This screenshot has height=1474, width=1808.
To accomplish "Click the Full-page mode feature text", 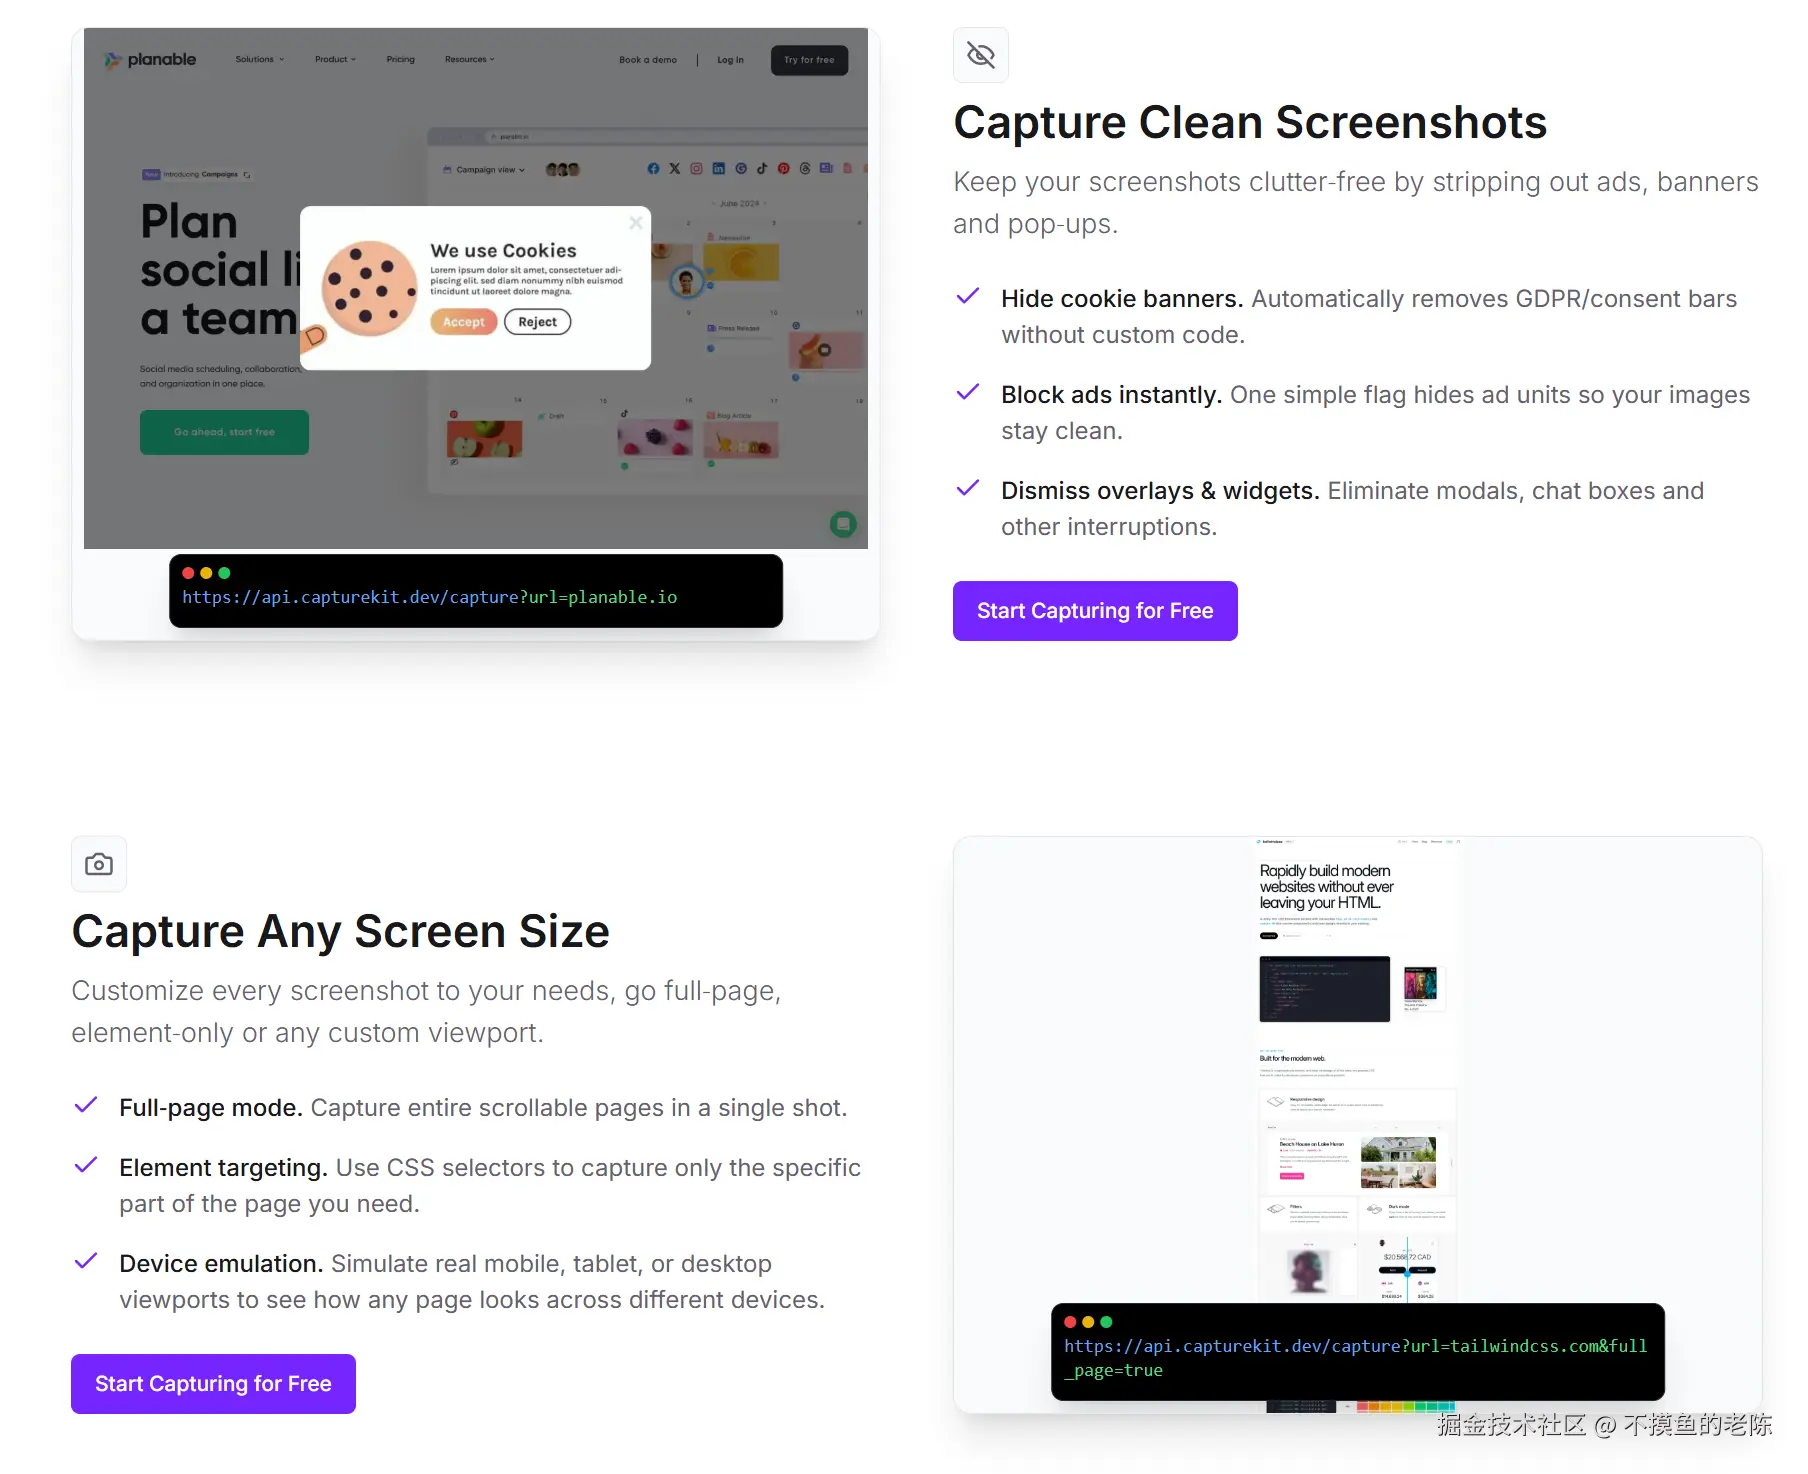I will coord(483,1108).
